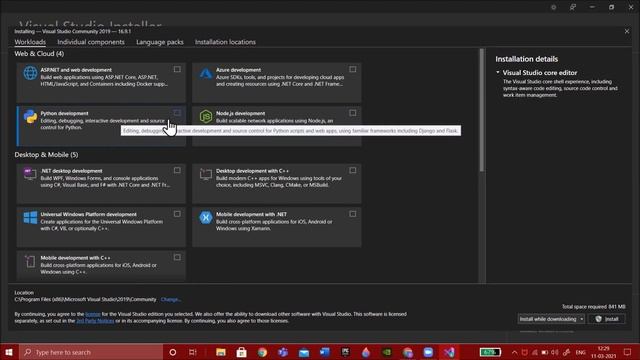Check Node.js development workload
The width and height of the screenshot is (640, 360).
click(x=353, y=113)
